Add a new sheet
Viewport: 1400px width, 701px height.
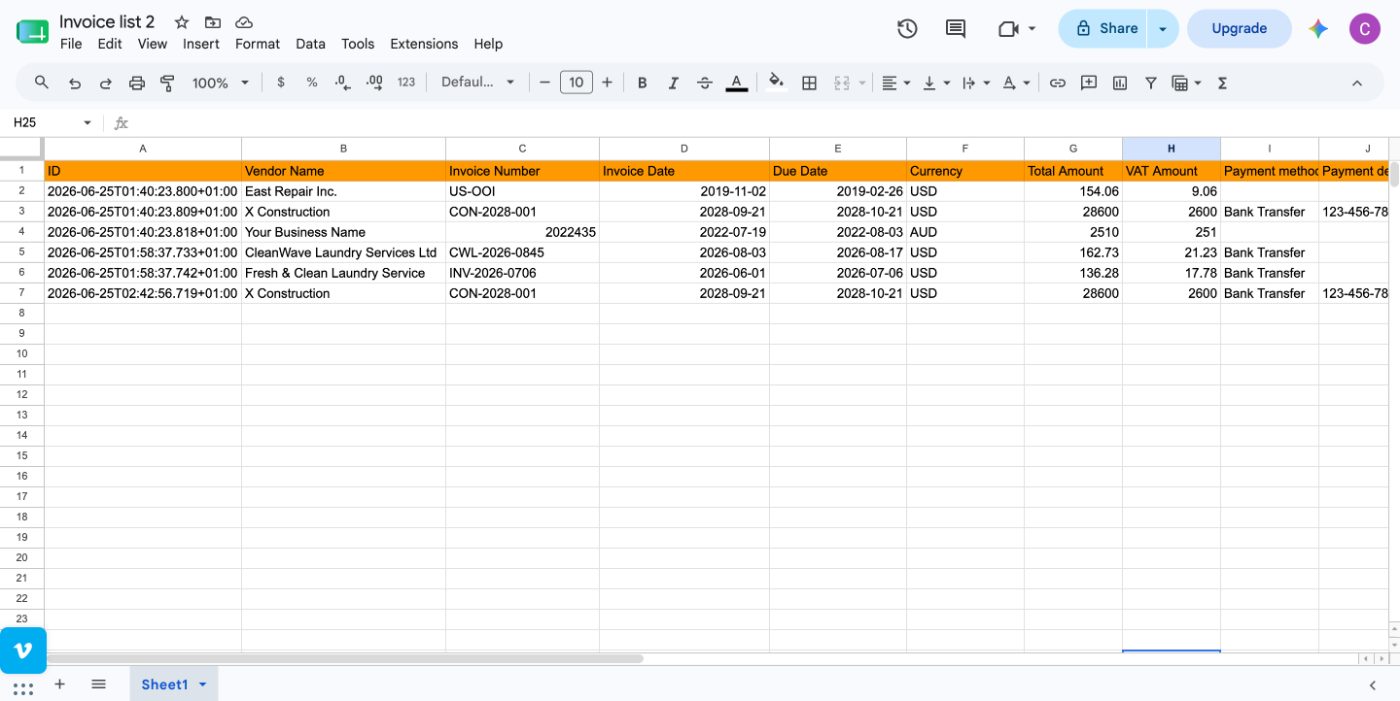pos(59,684)
